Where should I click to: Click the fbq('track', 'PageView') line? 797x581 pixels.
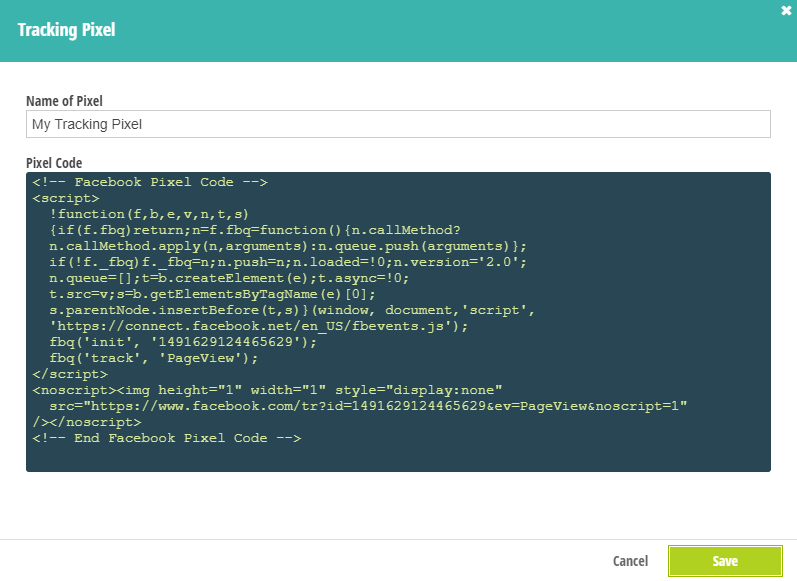click(154, 358)
